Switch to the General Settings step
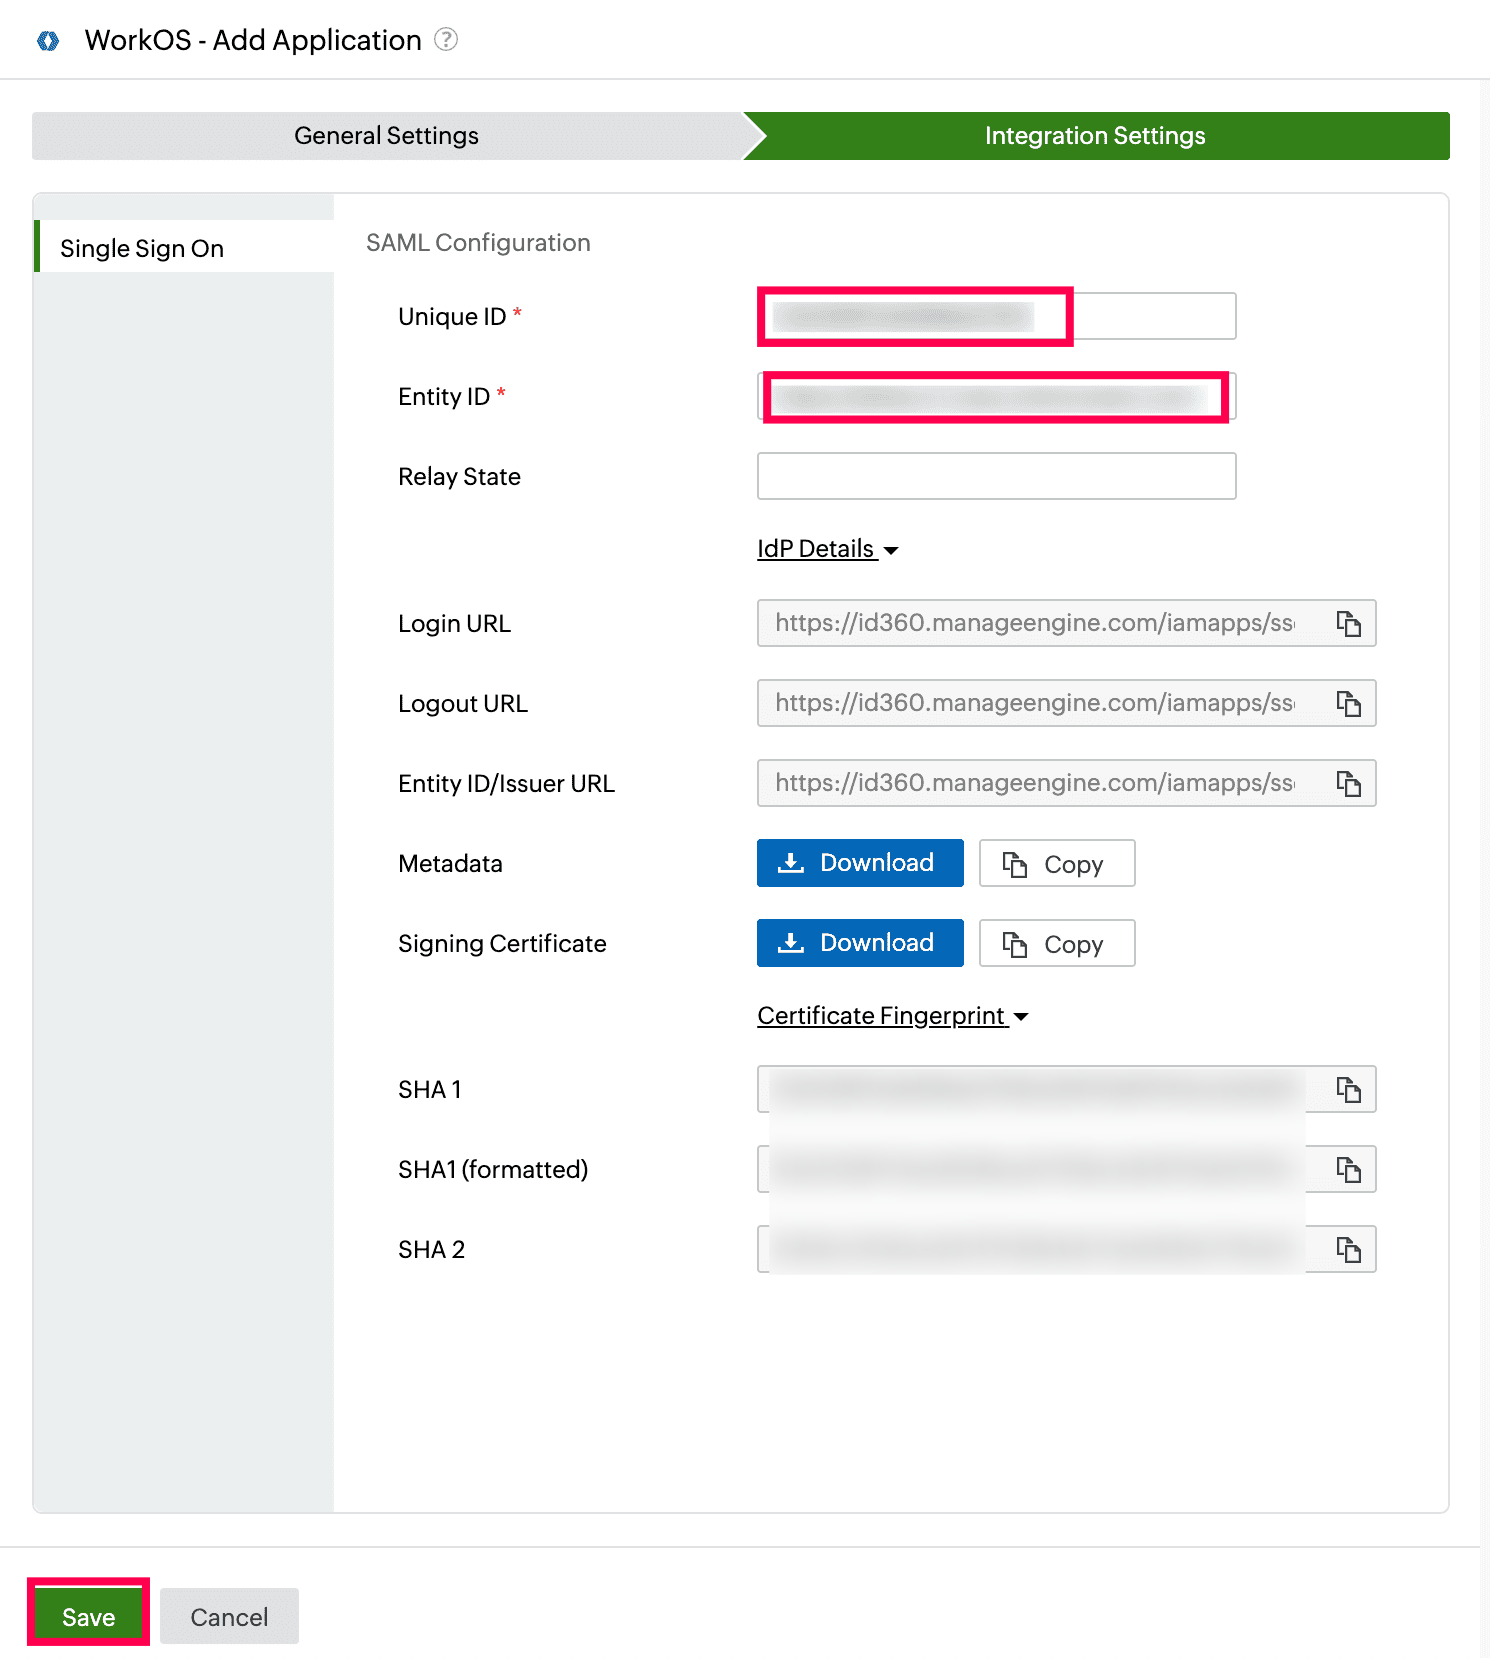 click(x=387, y=136)
